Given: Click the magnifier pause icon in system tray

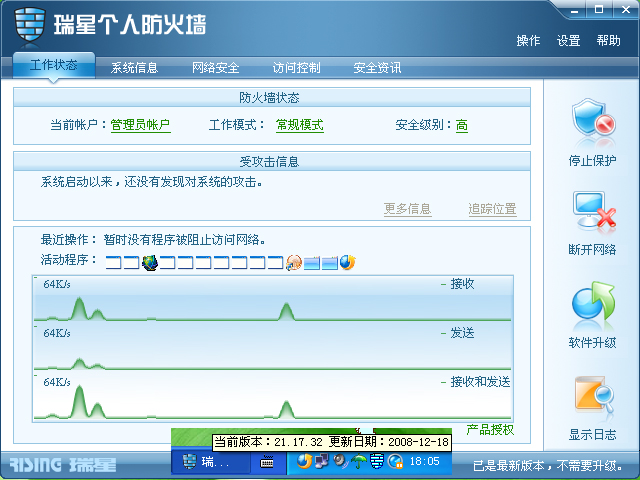Looking at the screenshot, I should coord(395,461).
